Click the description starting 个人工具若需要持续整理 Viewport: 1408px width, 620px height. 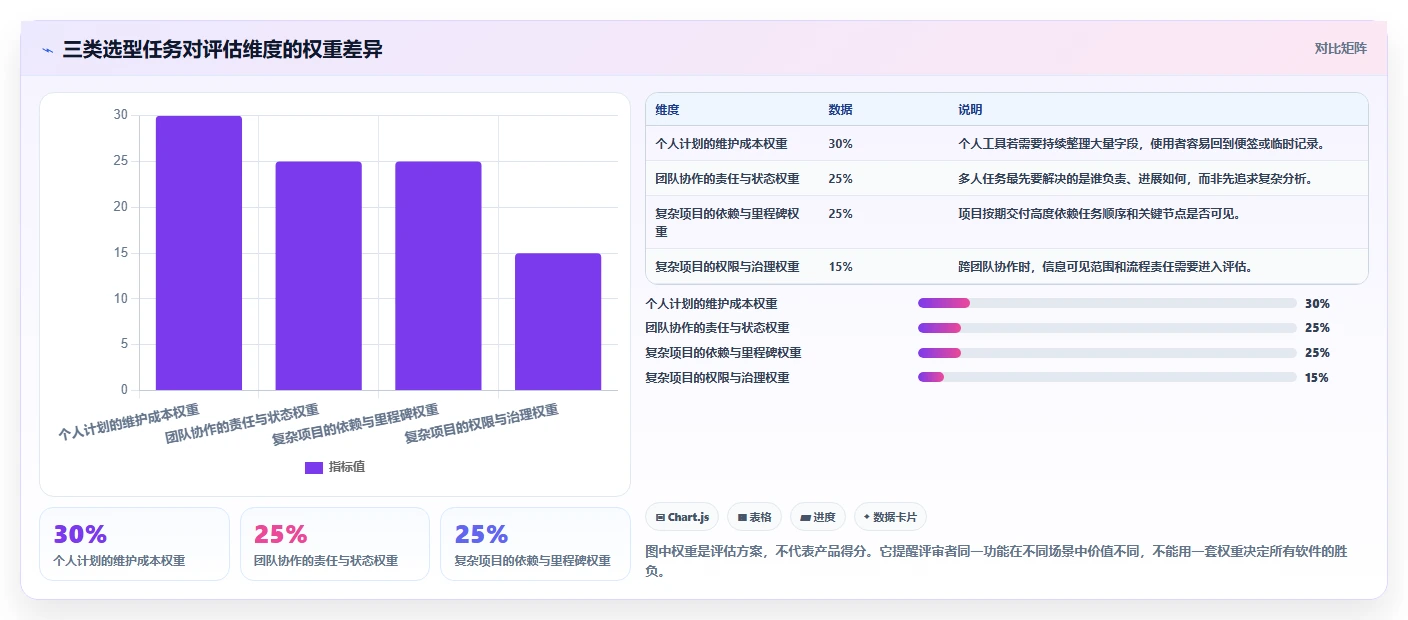tap(1141, 144)
